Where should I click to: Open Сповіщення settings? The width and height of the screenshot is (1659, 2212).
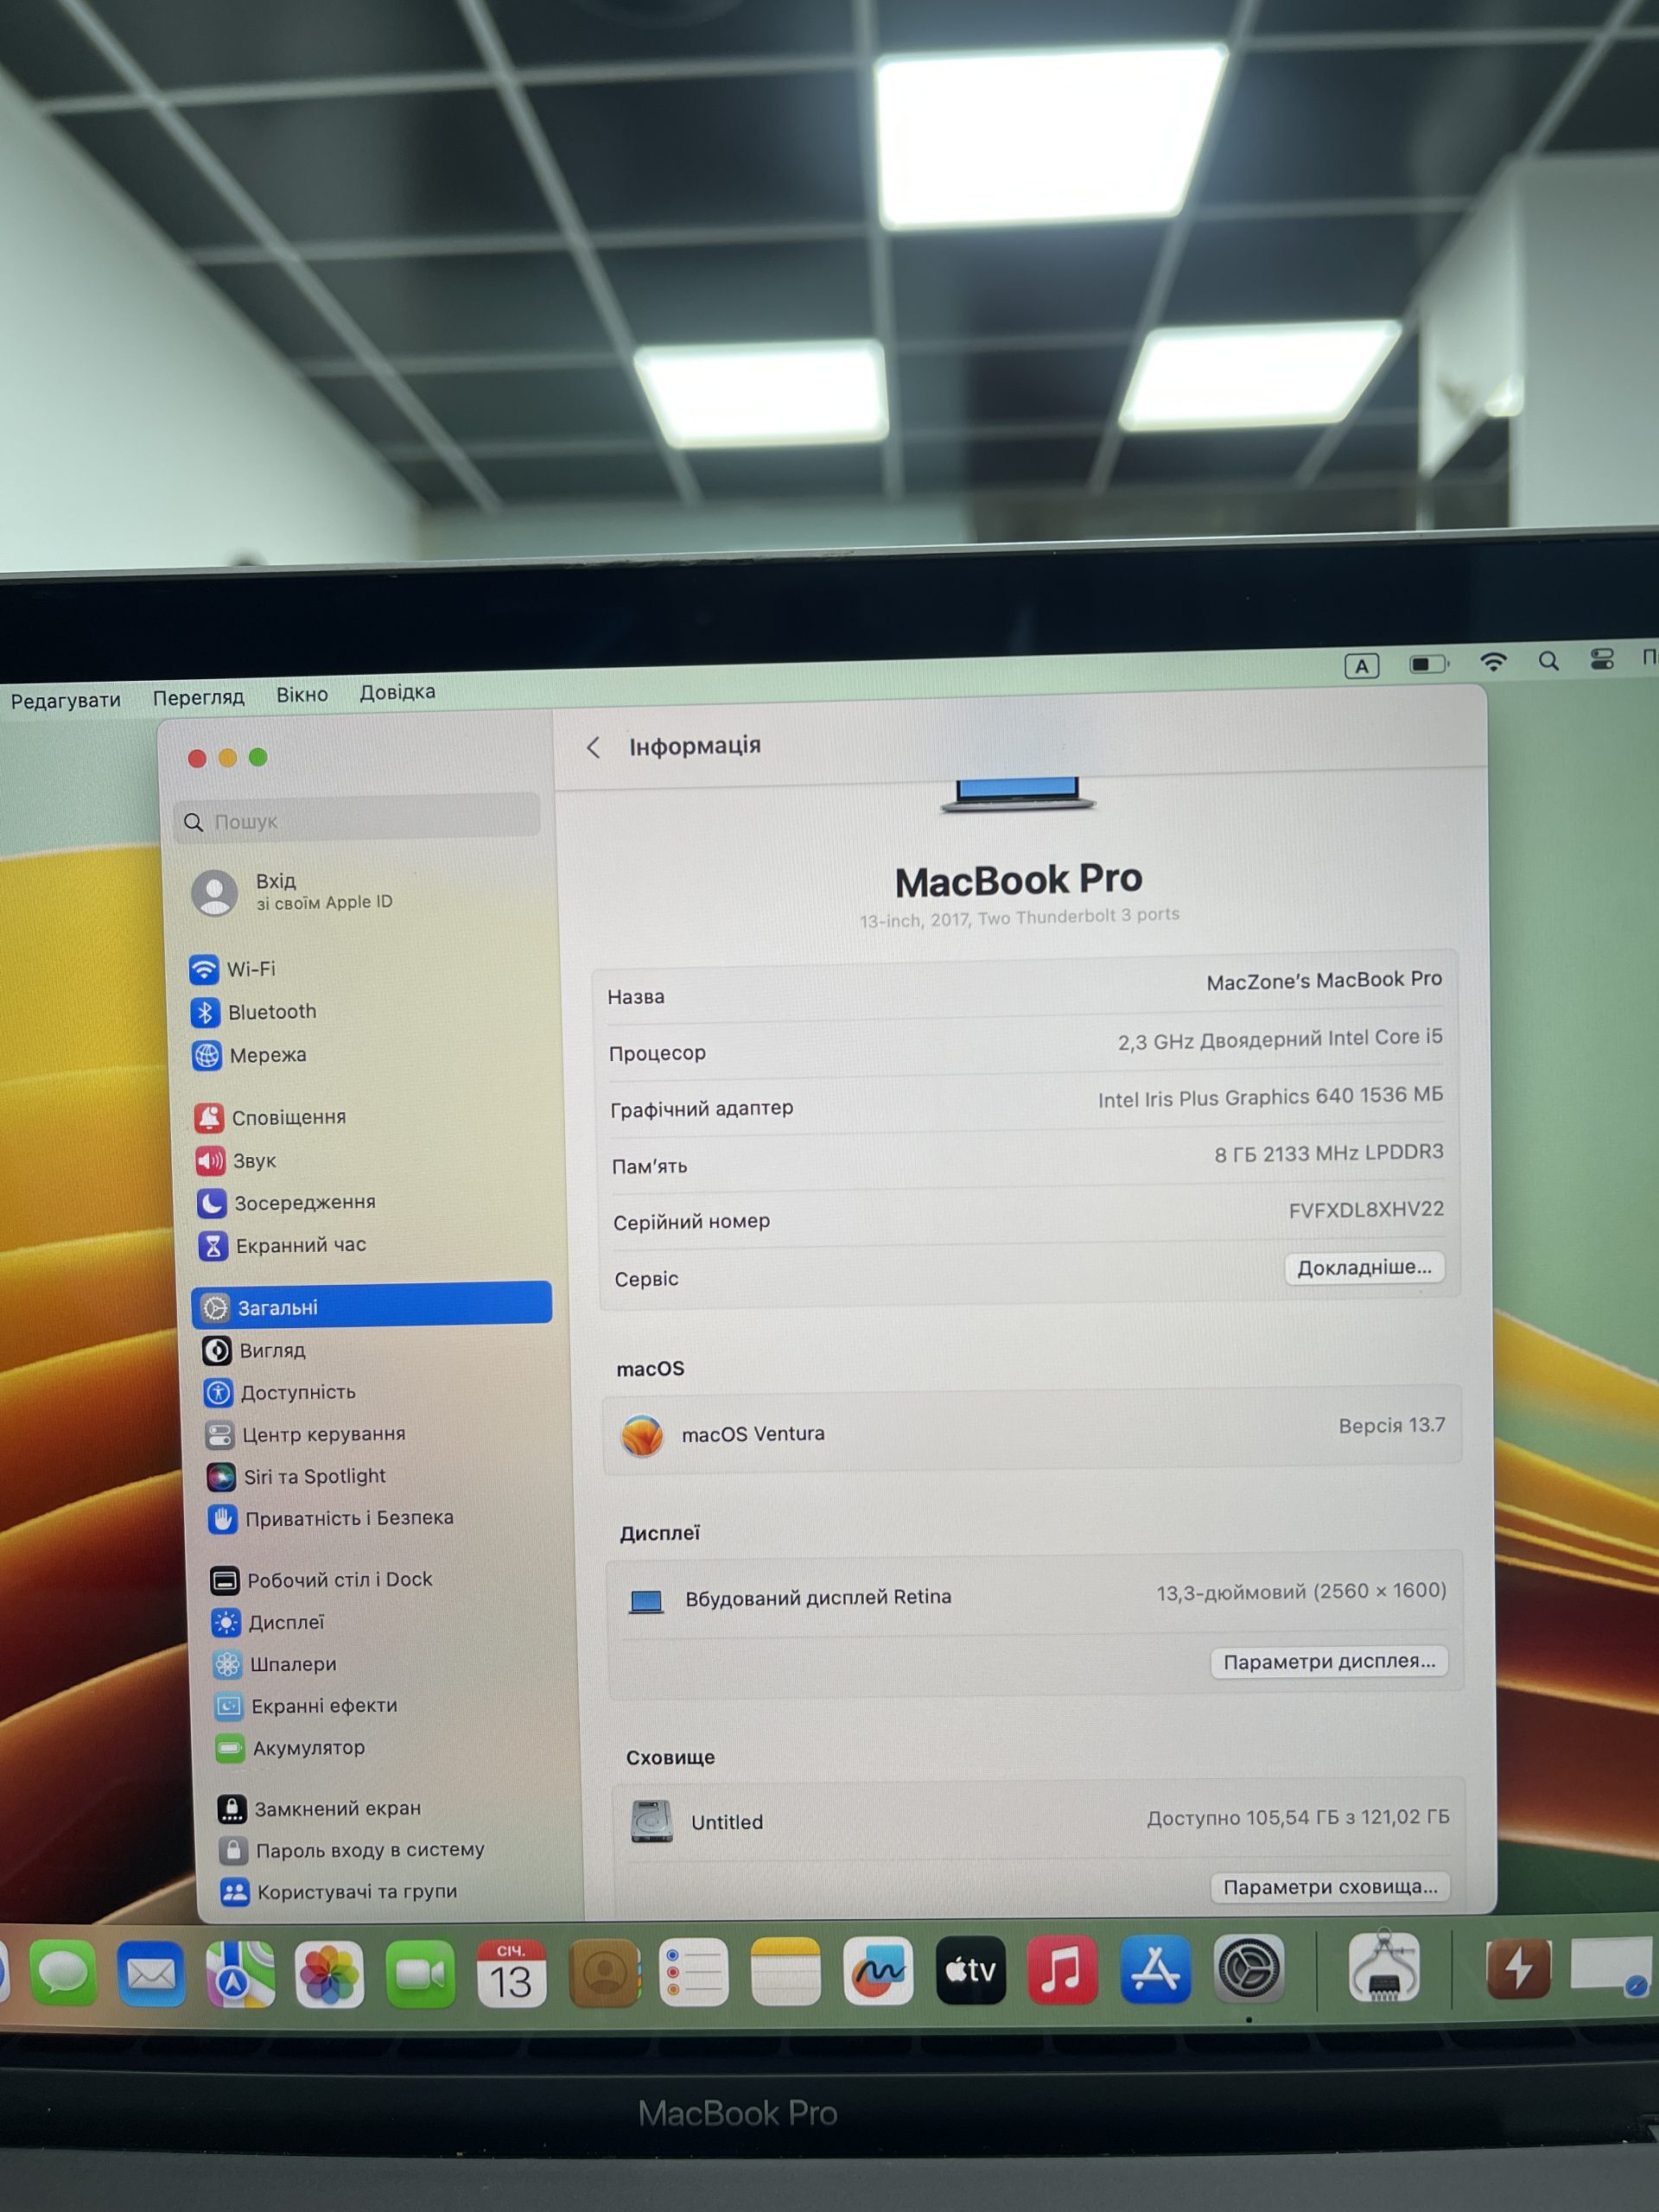(270, 1117)
